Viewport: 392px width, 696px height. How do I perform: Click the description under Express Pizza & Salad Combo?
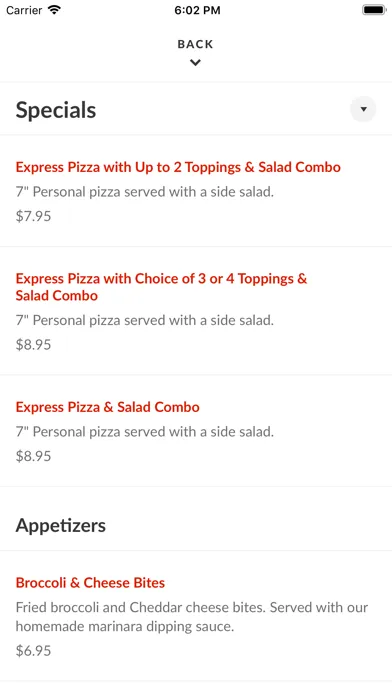tap(145, 431)
